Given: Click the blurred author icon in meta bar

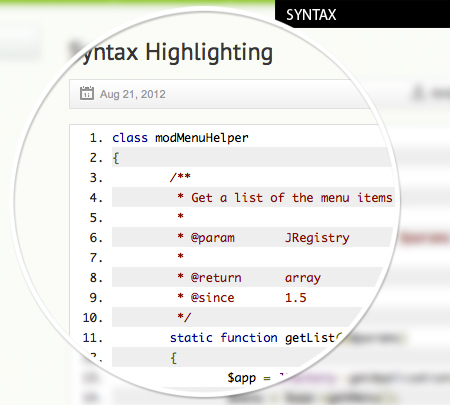Looking at the screenshot, I should [418, 93].
